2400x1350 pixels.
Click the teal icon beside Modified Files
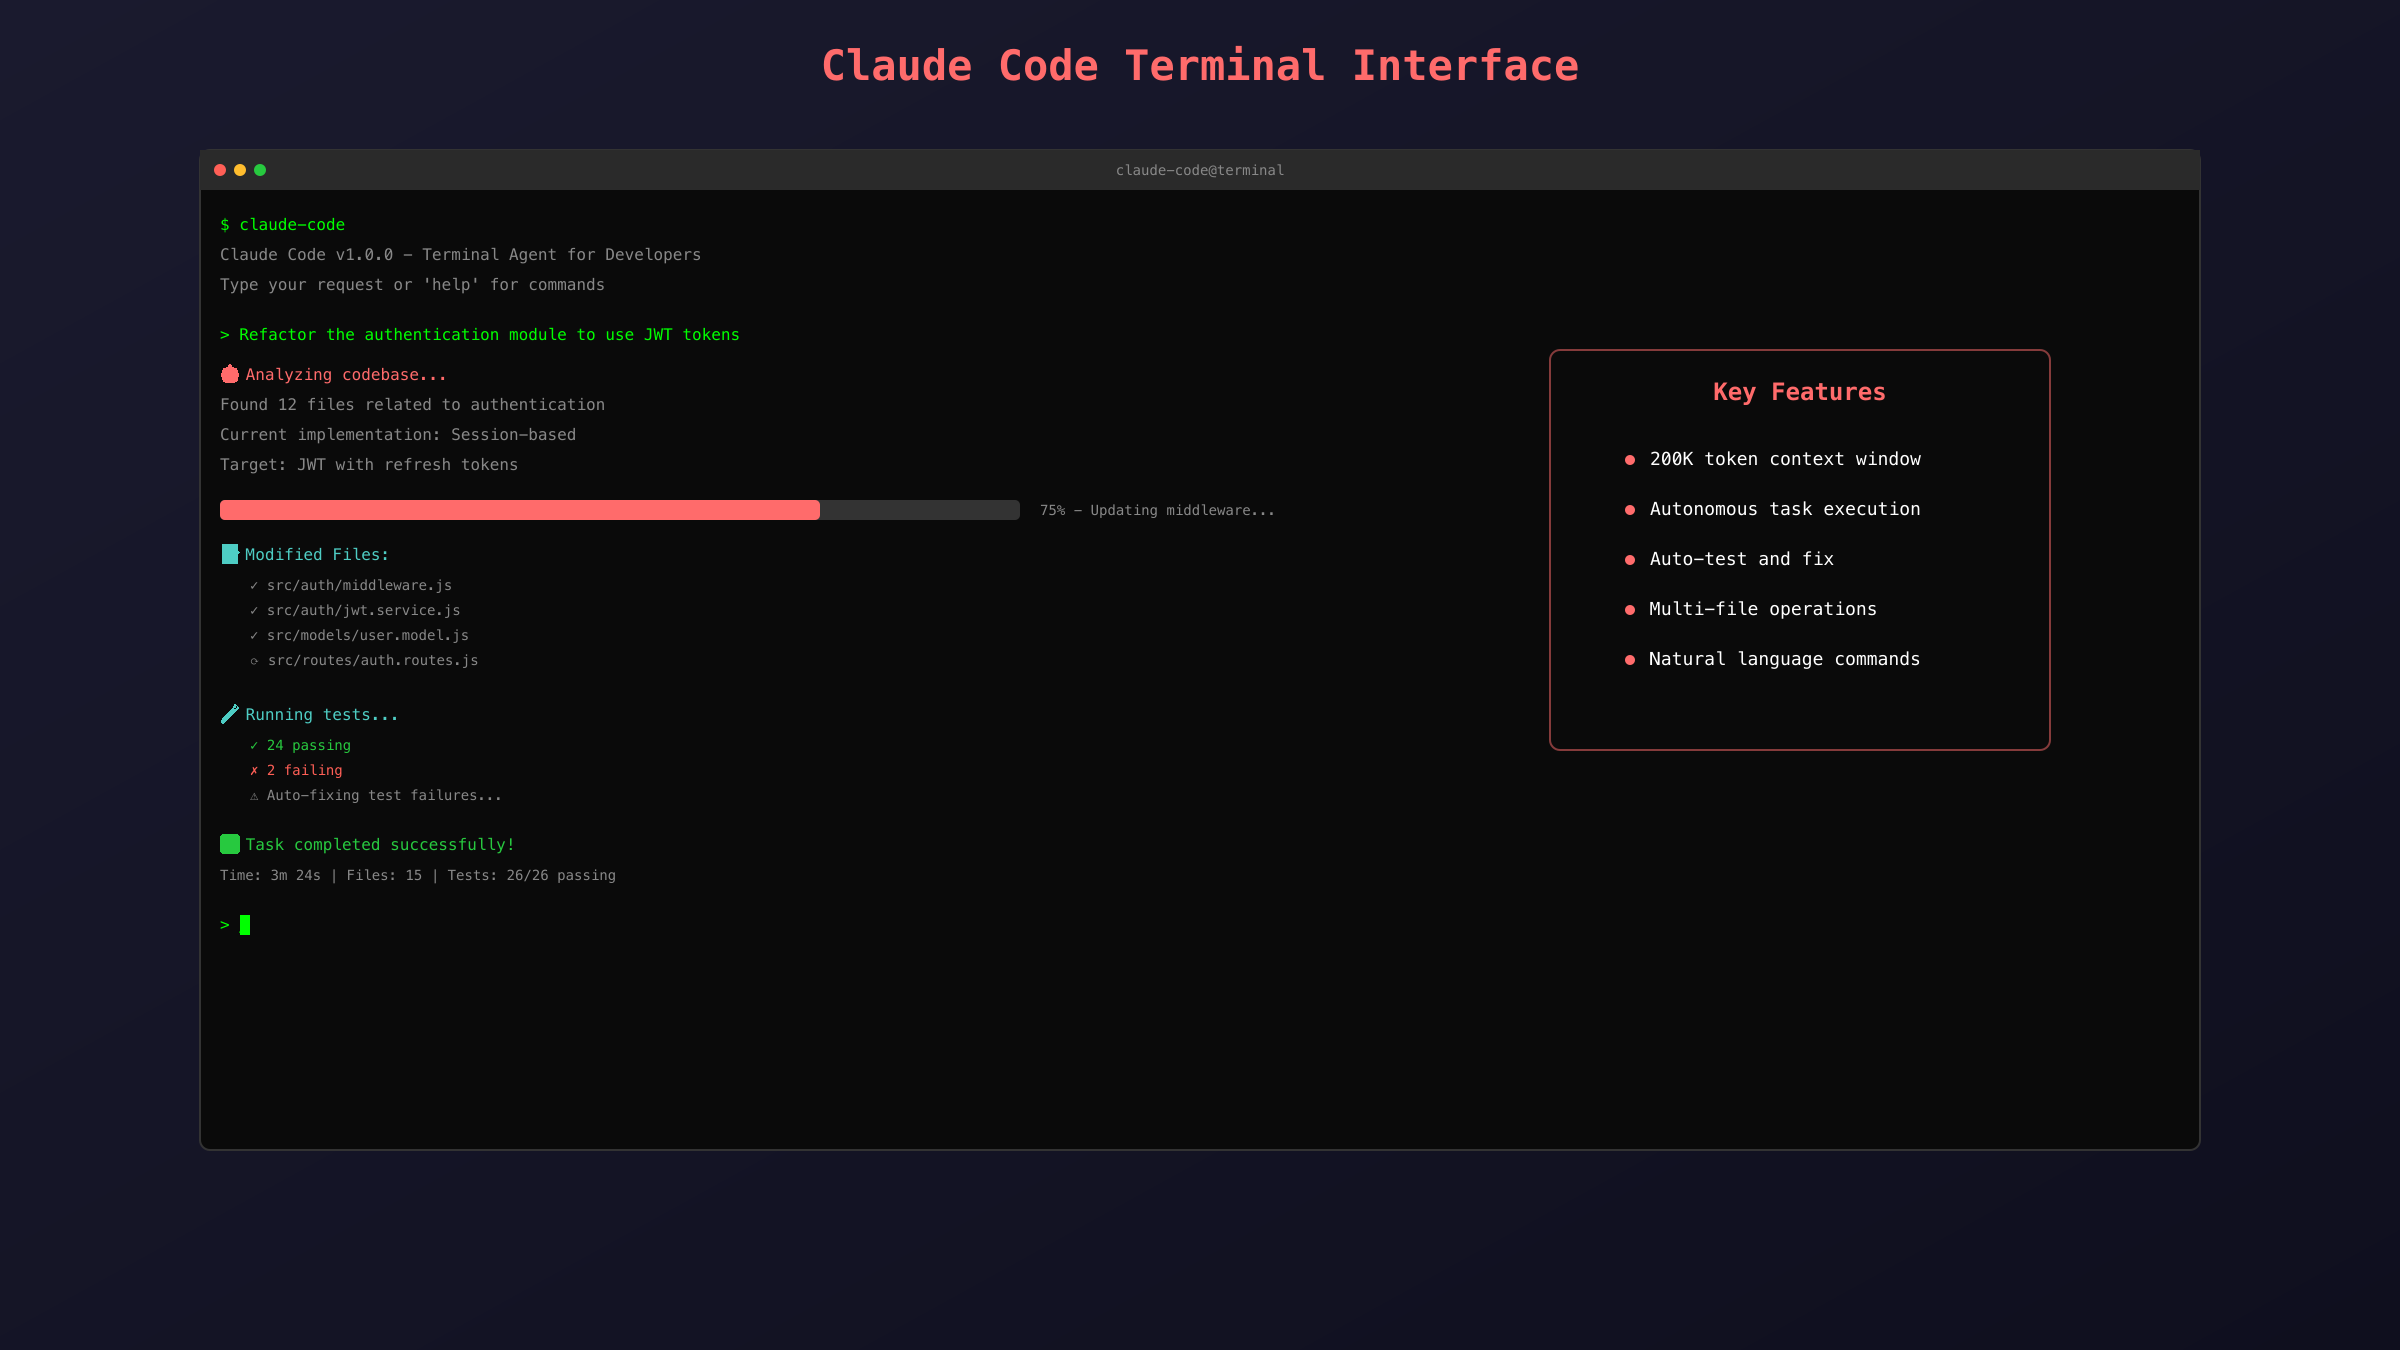click(230, 554)
